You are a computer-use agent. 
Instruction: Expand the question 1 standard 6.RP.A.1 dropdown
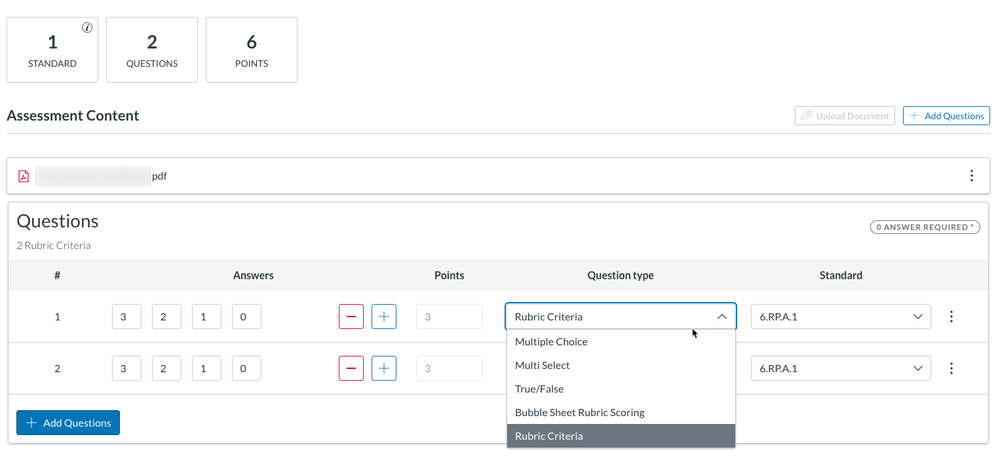pyautogui.click(x=840, y=317)
